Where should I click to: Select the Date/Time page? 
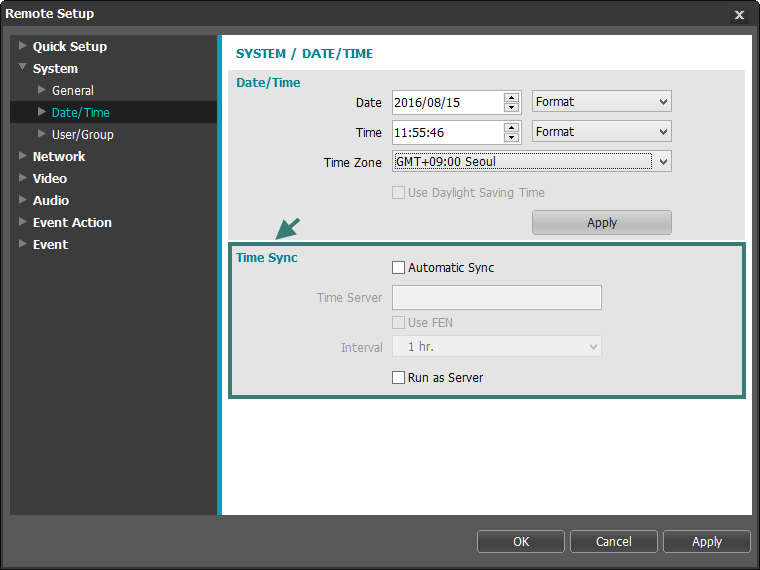(80, 112)
